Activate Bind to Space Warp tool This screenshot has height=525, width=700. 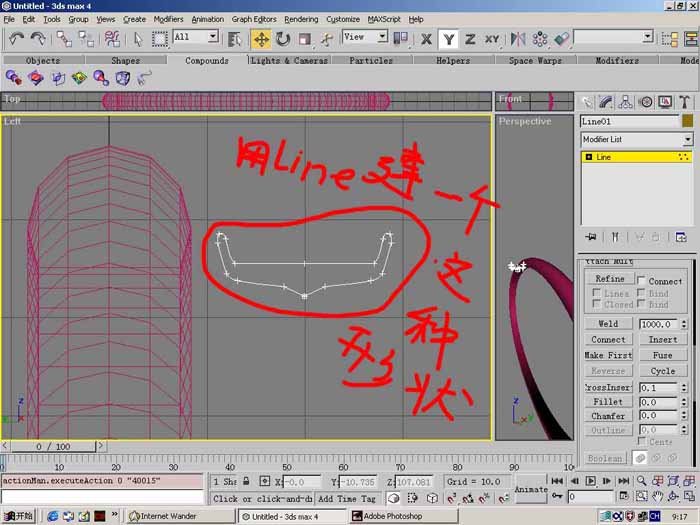click(x=112, y=39)
